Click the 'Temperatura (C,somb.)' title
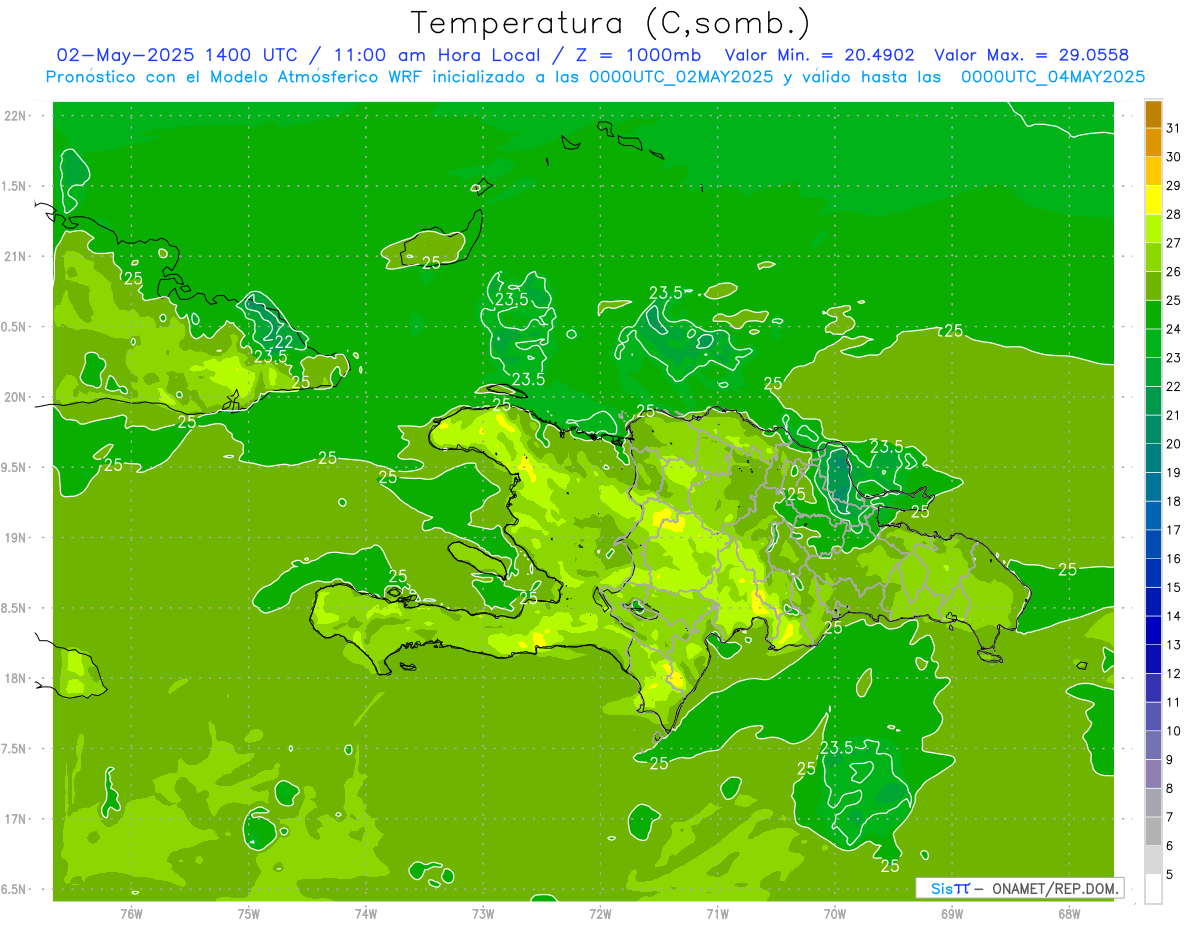The height and width of the screenshot is (927, 1200). (611, 23)
